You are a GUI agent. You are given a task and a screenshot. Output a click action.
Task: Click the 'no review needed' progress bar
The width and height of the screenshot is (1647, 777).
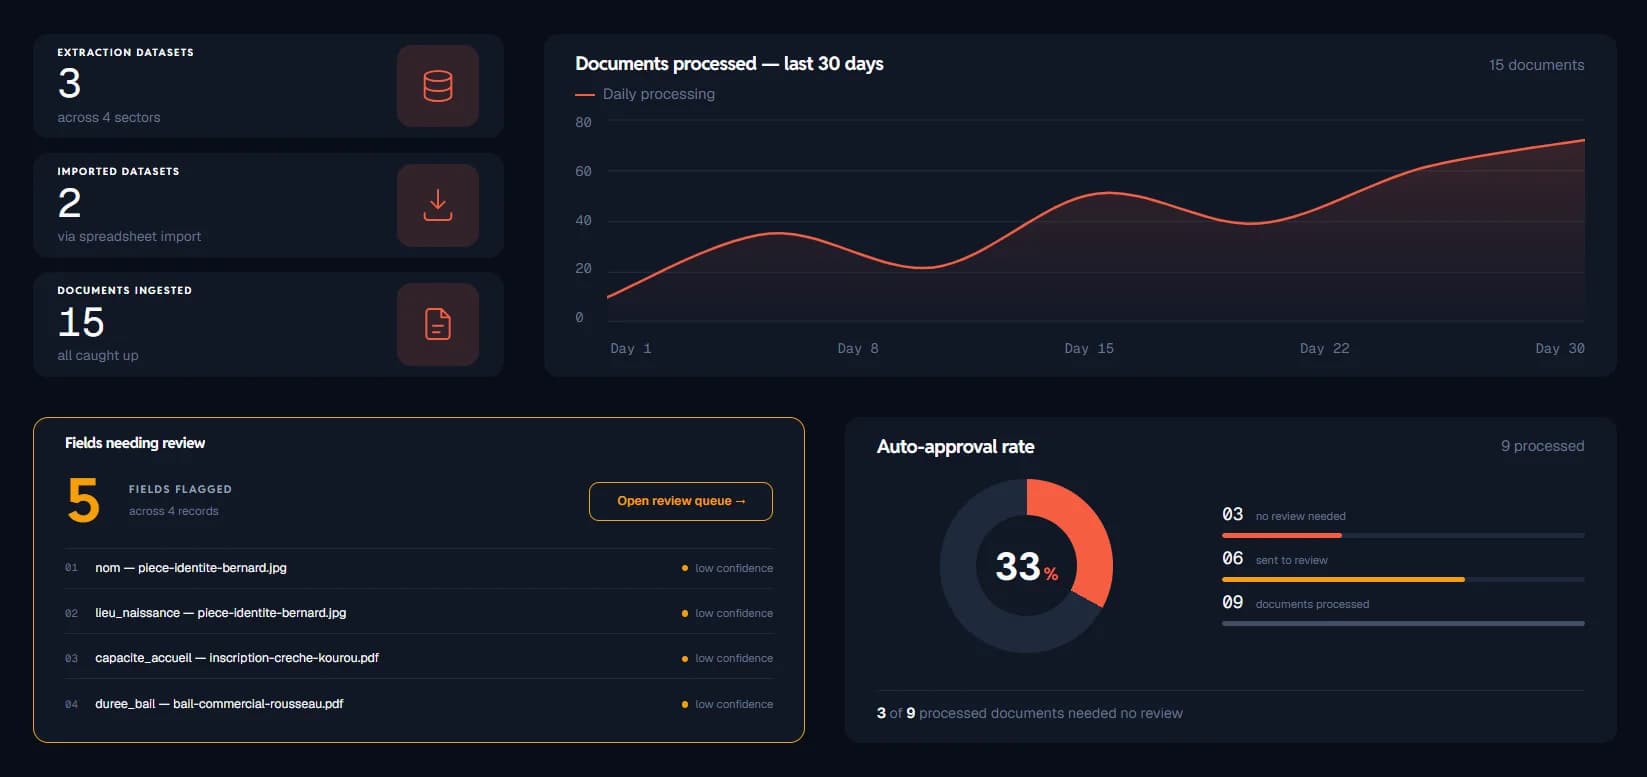tap(1403, 536)
